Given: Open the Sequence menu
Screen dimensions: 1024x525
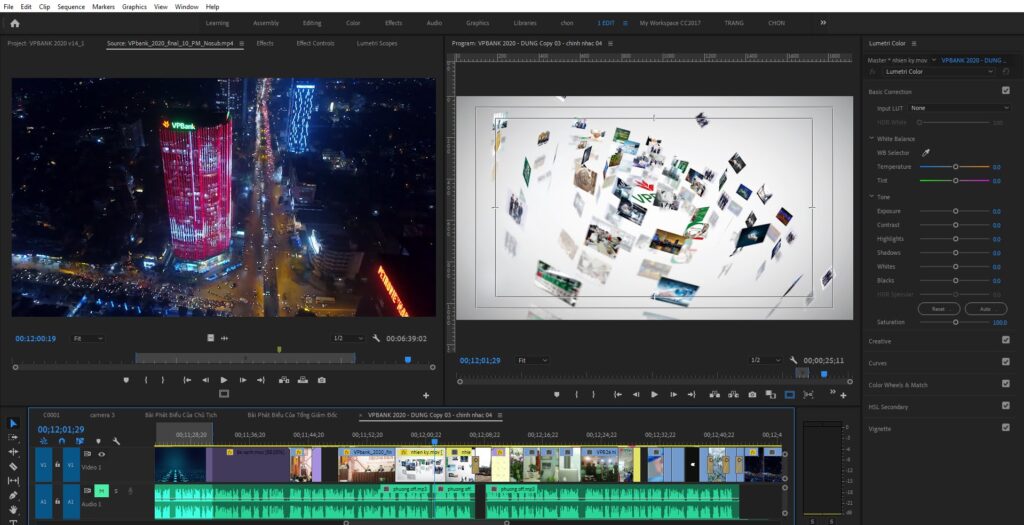Looking at the screenshot, I should point(71,7).
